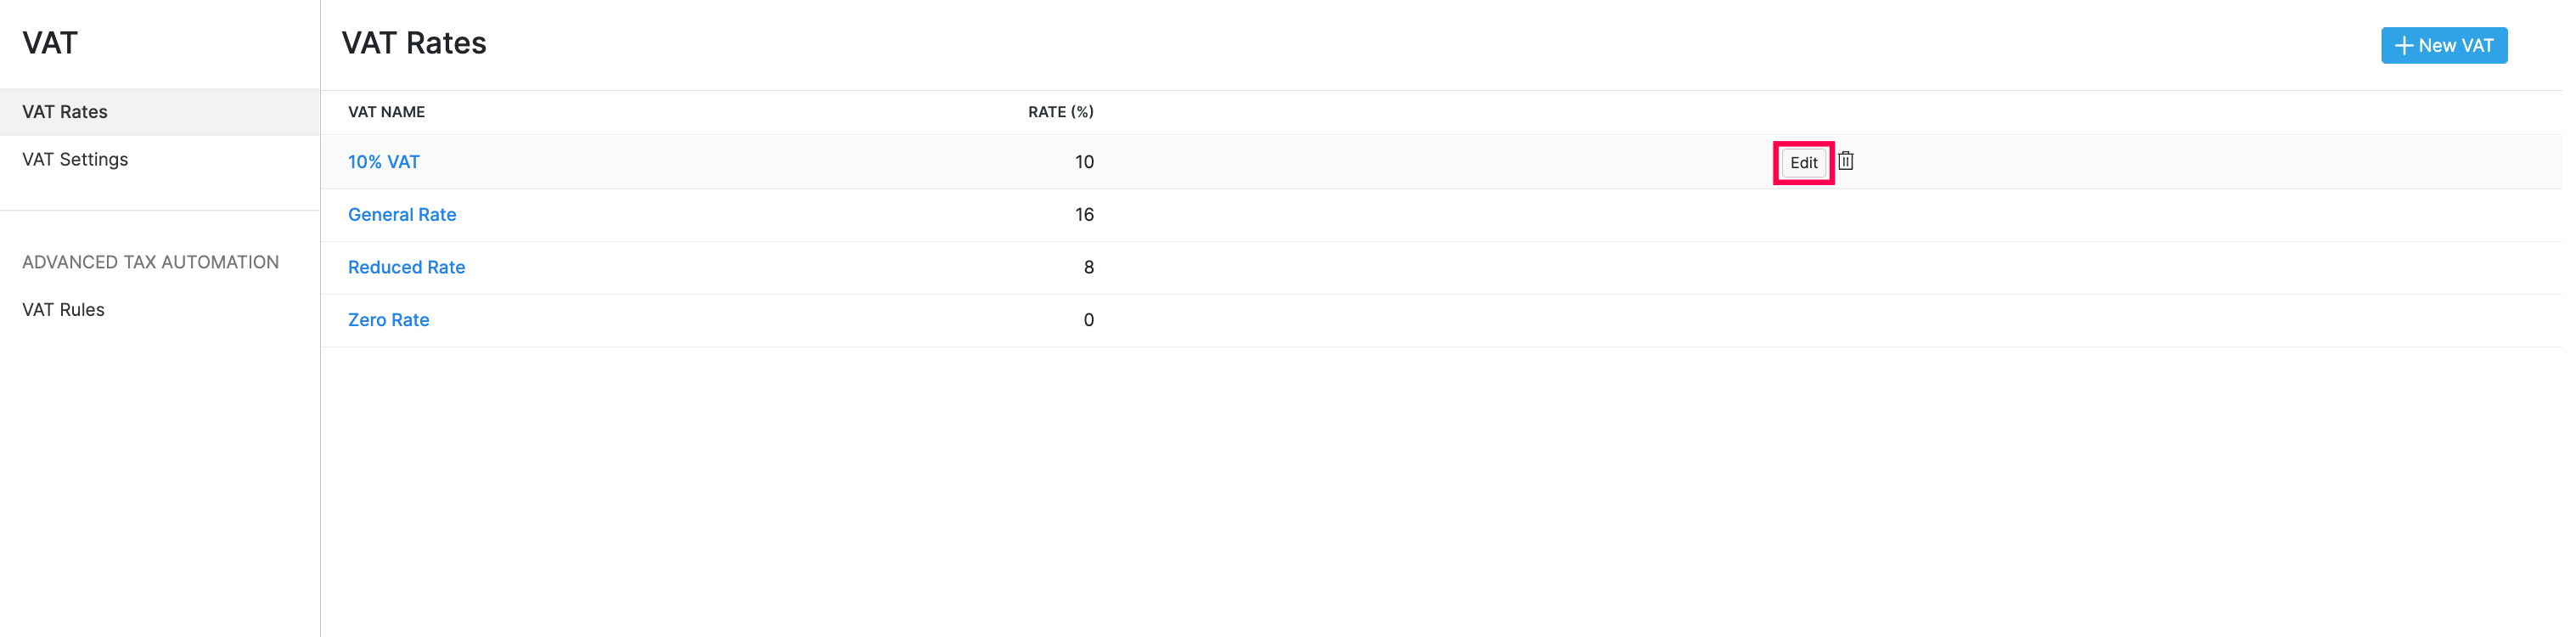Click the rate value 8 for Reduced Rate
The width and height of the screenshot is (2576, 637).
point(1088,268)
